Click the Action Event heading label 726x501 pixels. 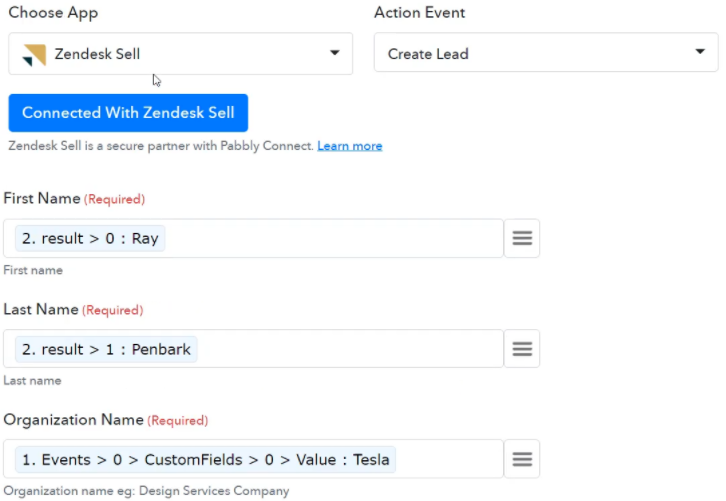point(419,13)
